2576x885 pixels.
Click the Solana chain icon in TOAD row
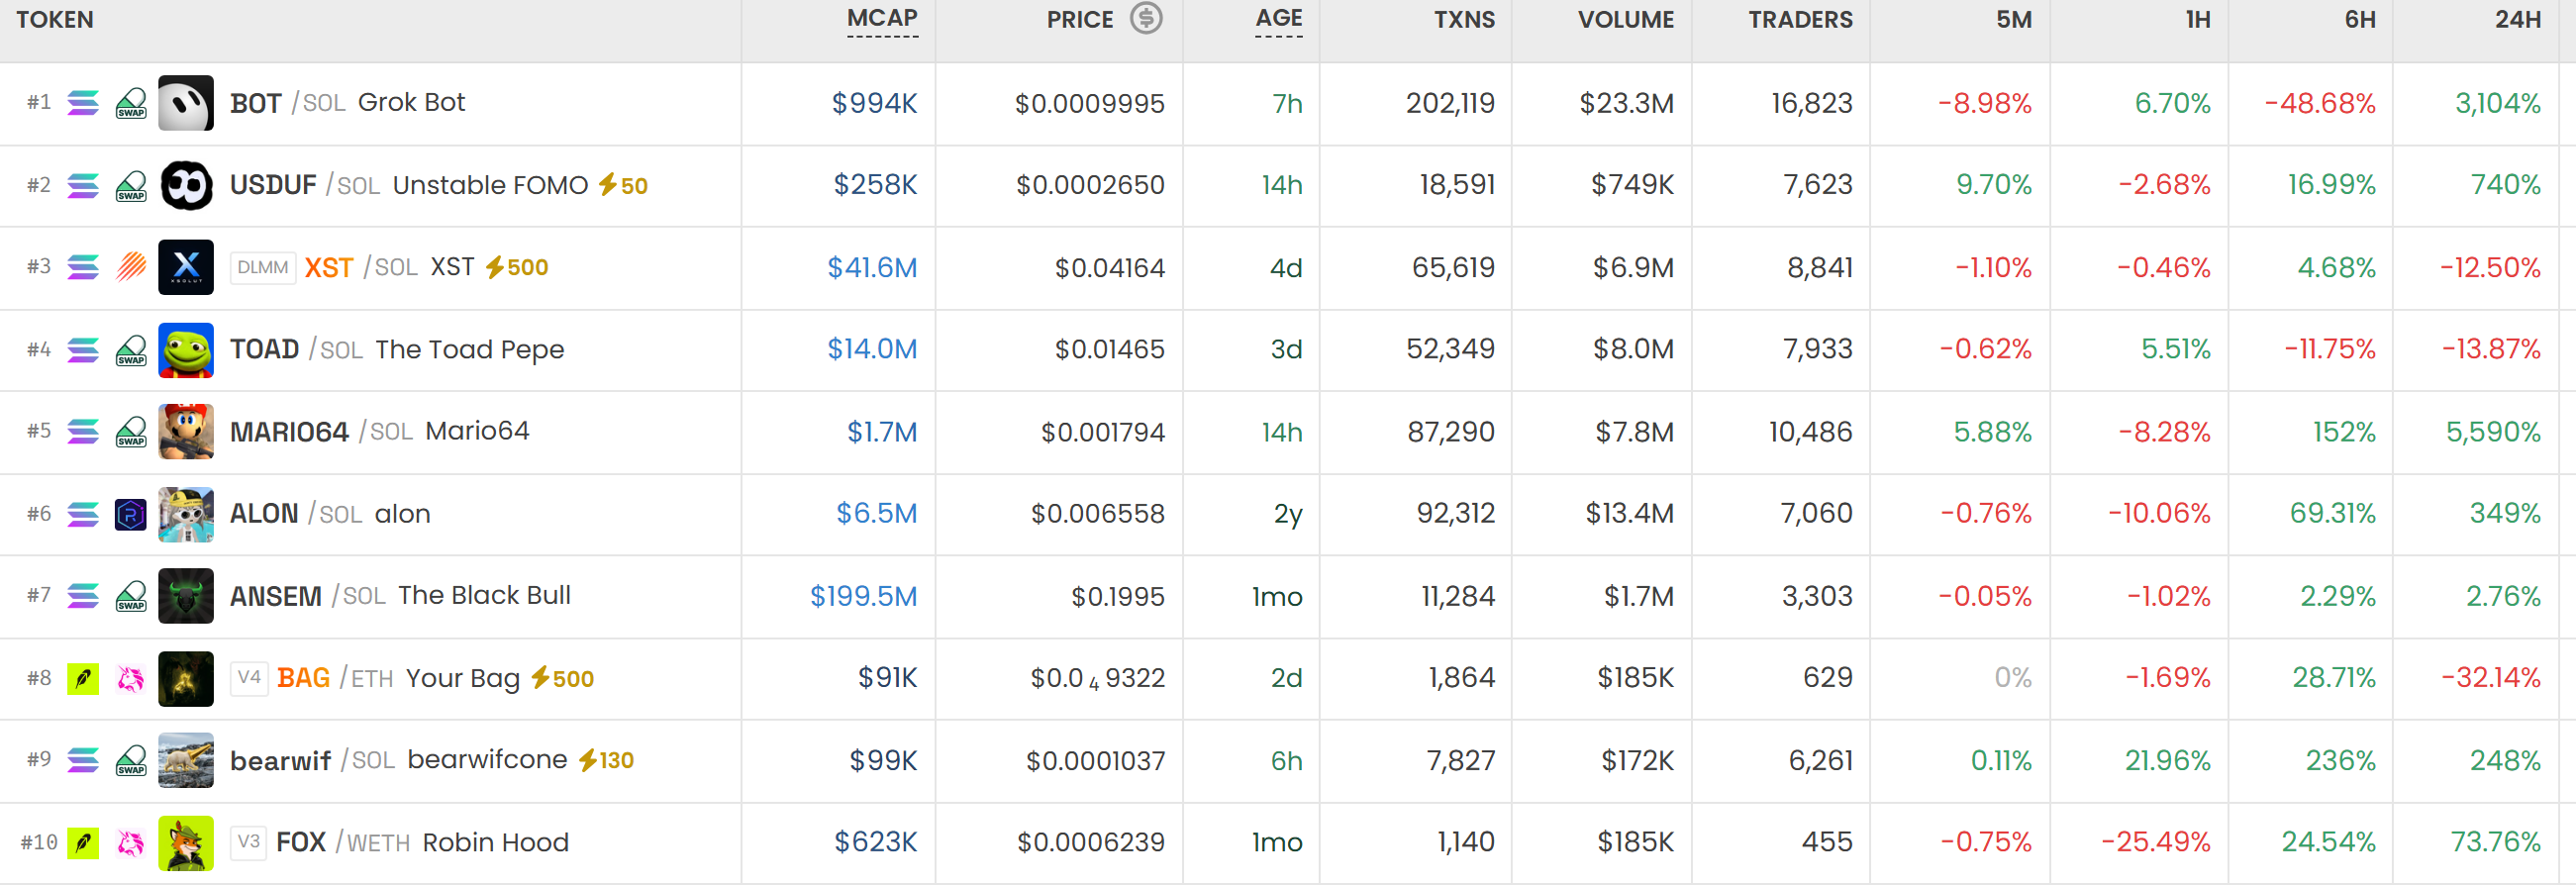[83, 350]
